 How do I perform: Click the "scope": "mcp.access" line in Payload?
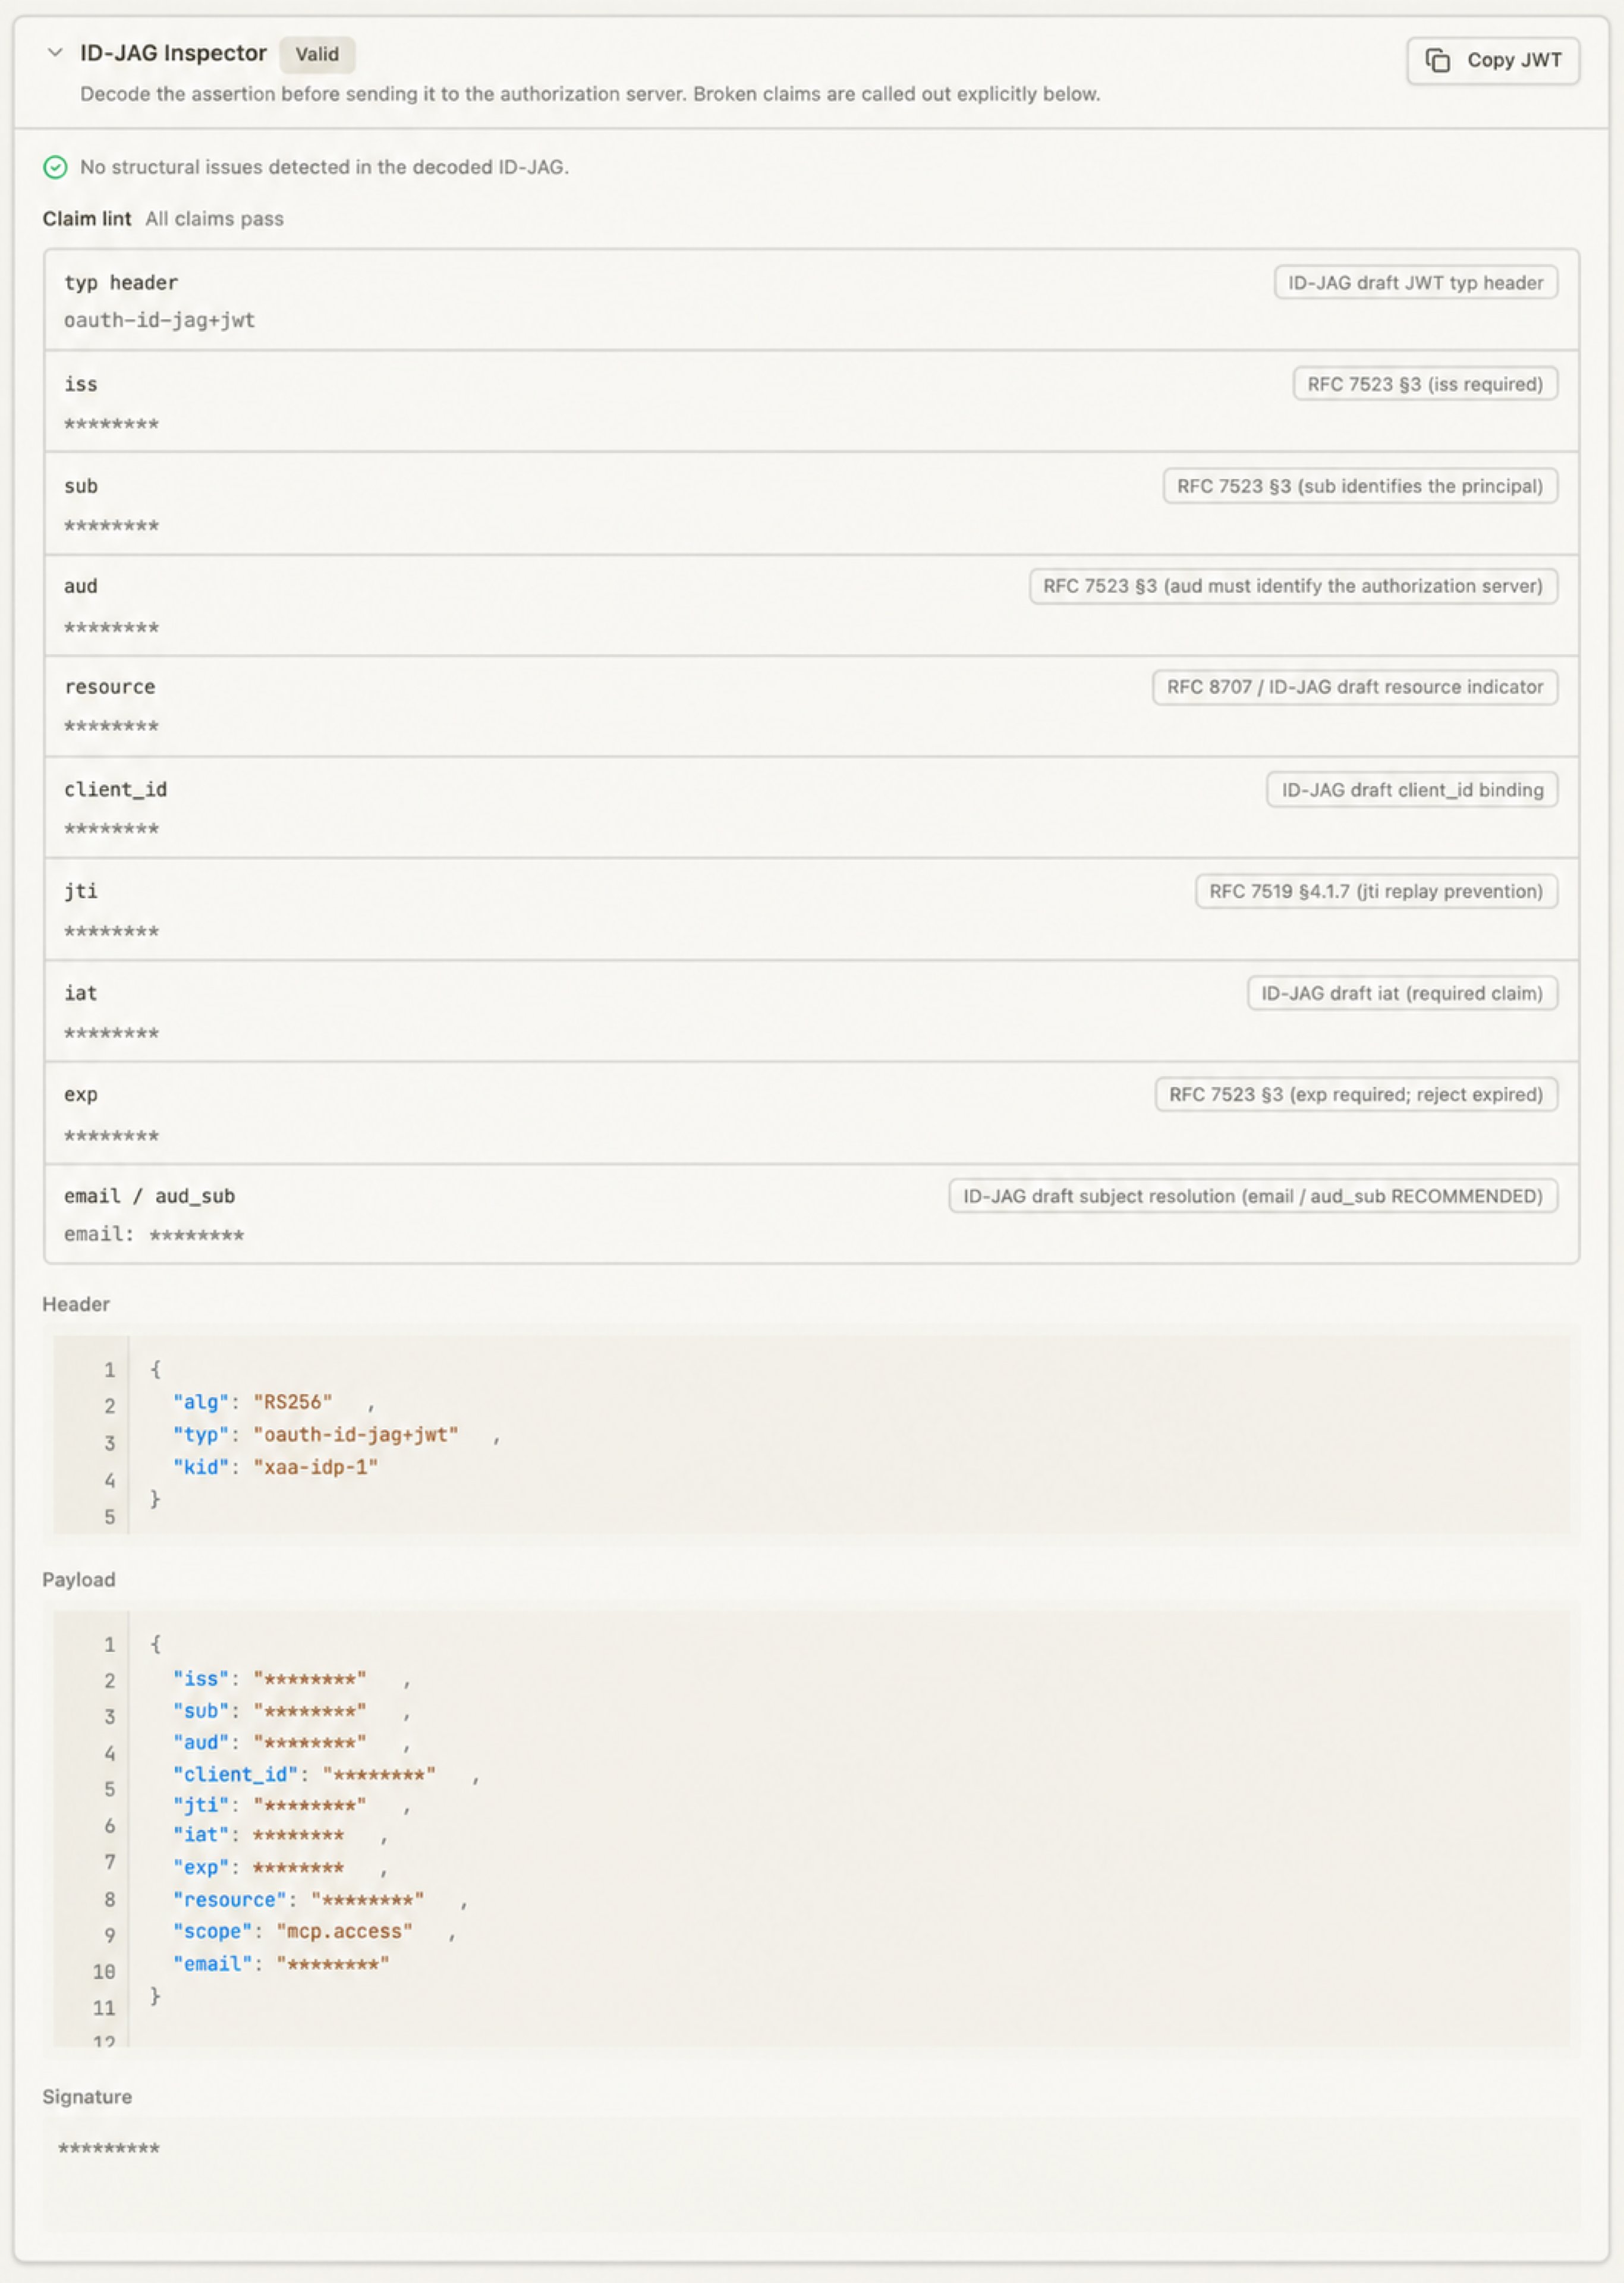click(315, 1931)
